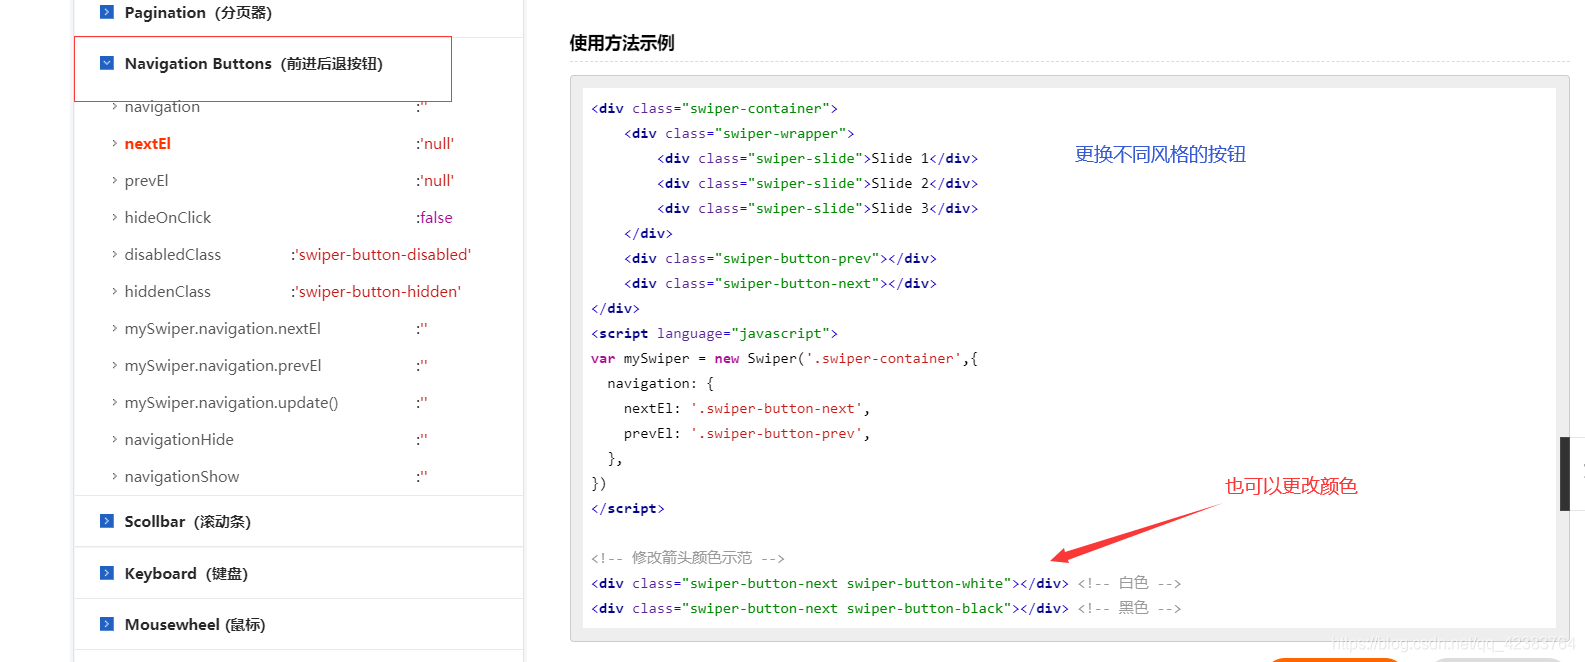Open the prevEl option
The height and width of the screenshot is (662, 1585).
click(x=146, y=180)
